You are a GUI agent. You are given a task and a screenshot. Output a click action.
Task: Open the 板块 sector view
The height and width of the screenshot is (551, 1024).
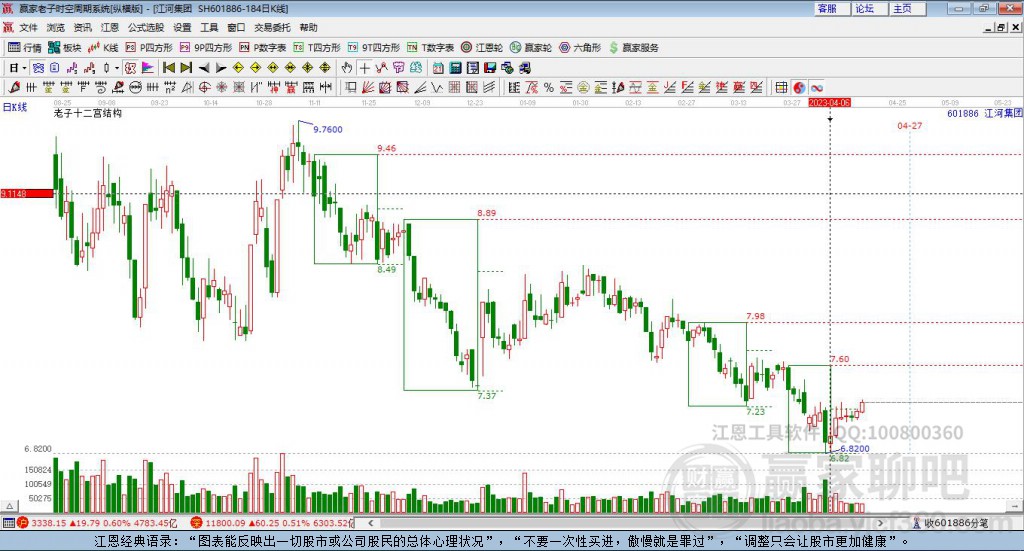pyautogui.click(x=64, y=48)
